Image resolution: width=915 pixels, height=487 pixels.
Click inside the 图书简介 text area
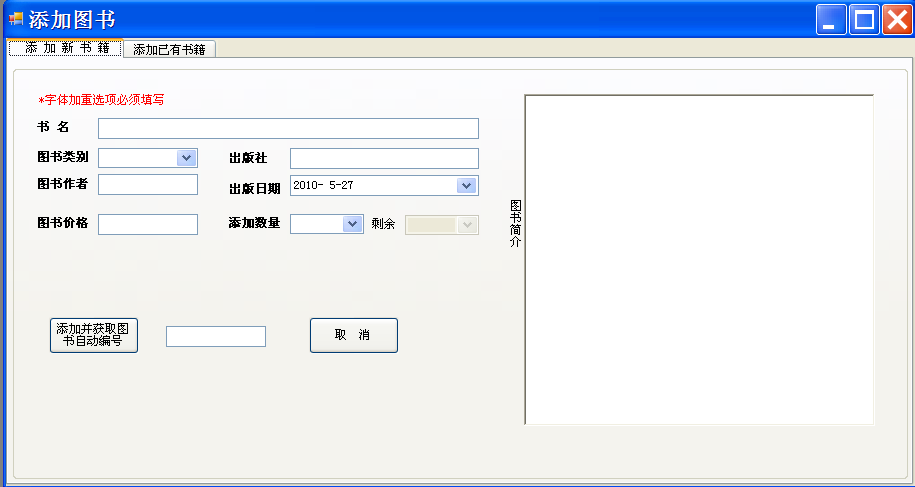coord(699,260)
